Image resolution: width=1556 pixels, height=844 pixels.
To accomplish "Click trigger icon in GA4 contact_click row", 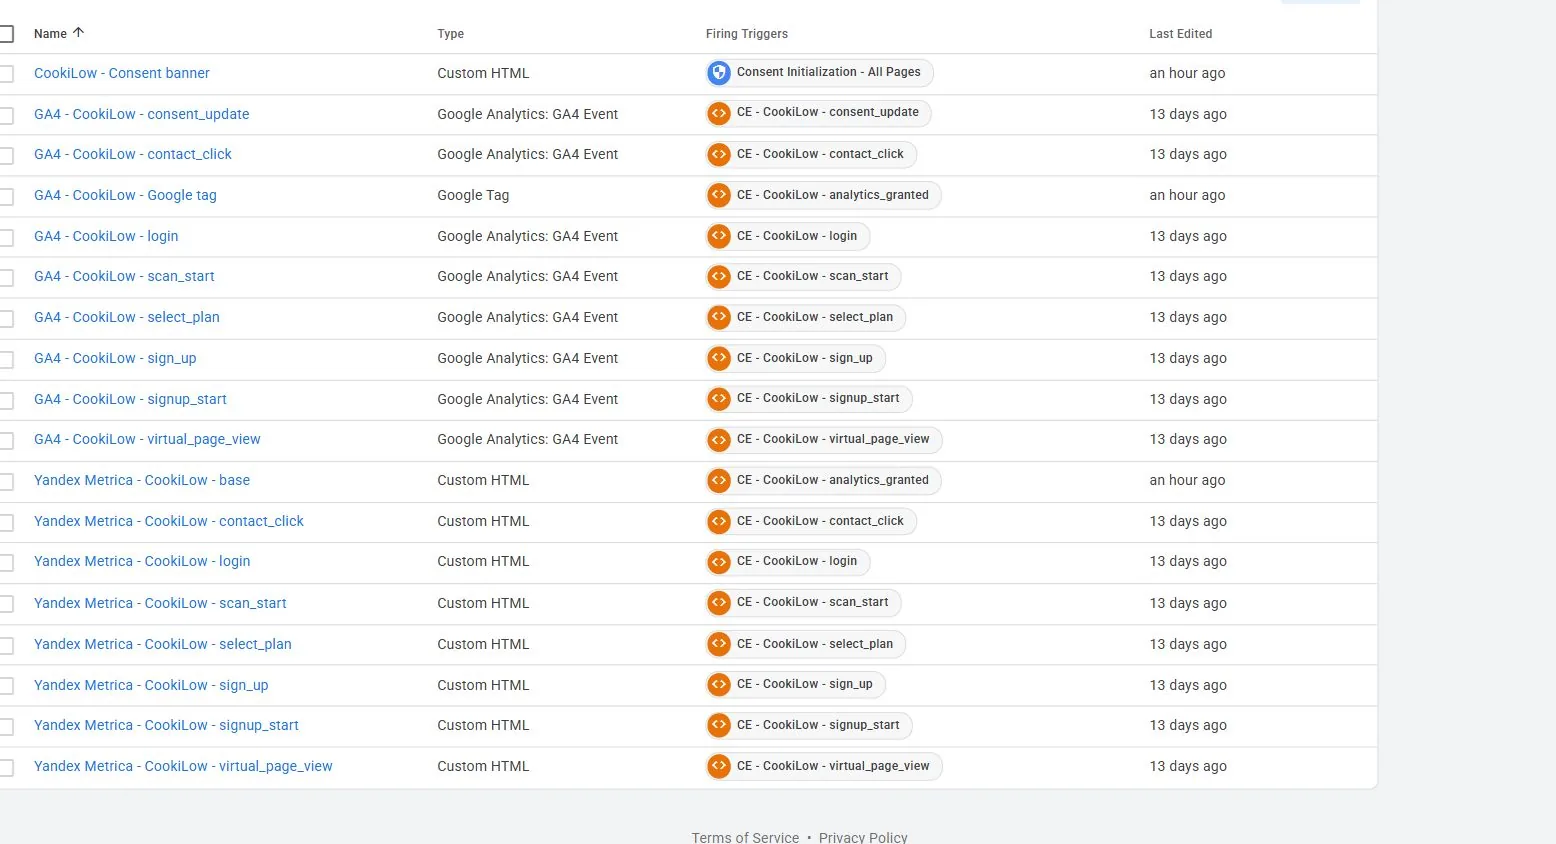I will coord(719,154).
